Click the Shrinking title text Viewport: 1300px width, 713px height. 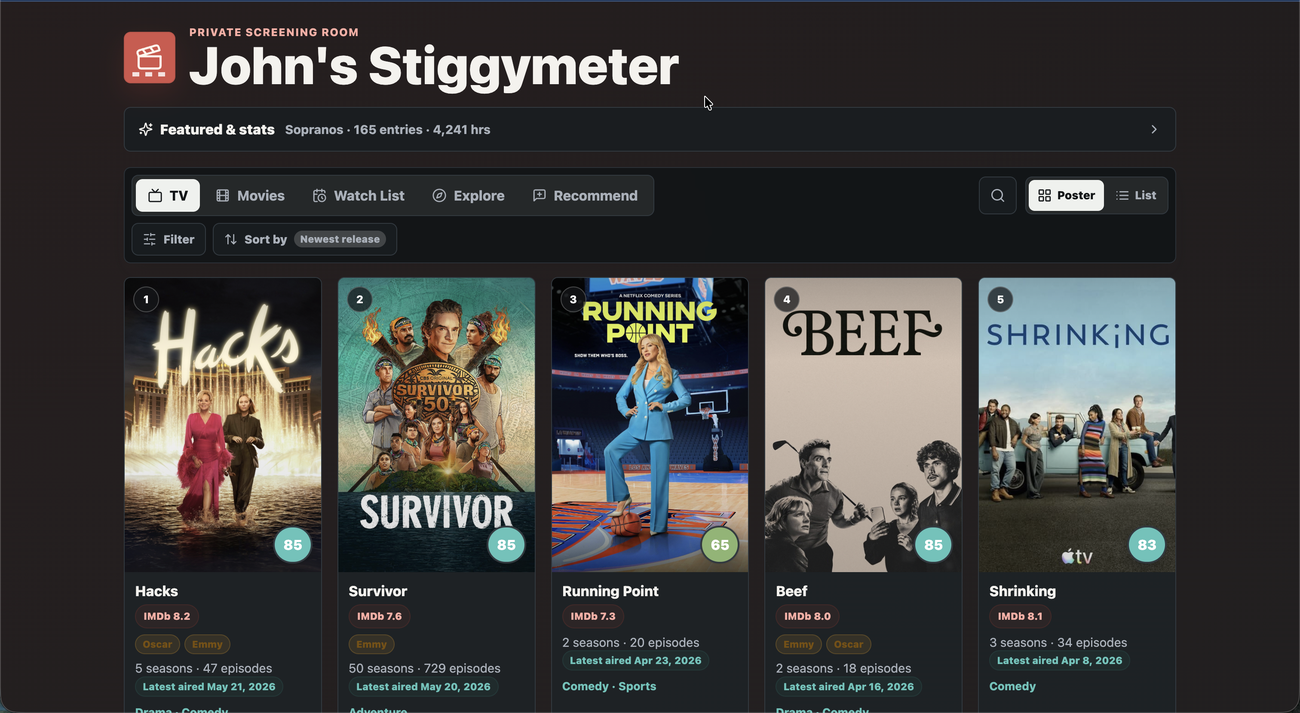tap(1022, 591)
